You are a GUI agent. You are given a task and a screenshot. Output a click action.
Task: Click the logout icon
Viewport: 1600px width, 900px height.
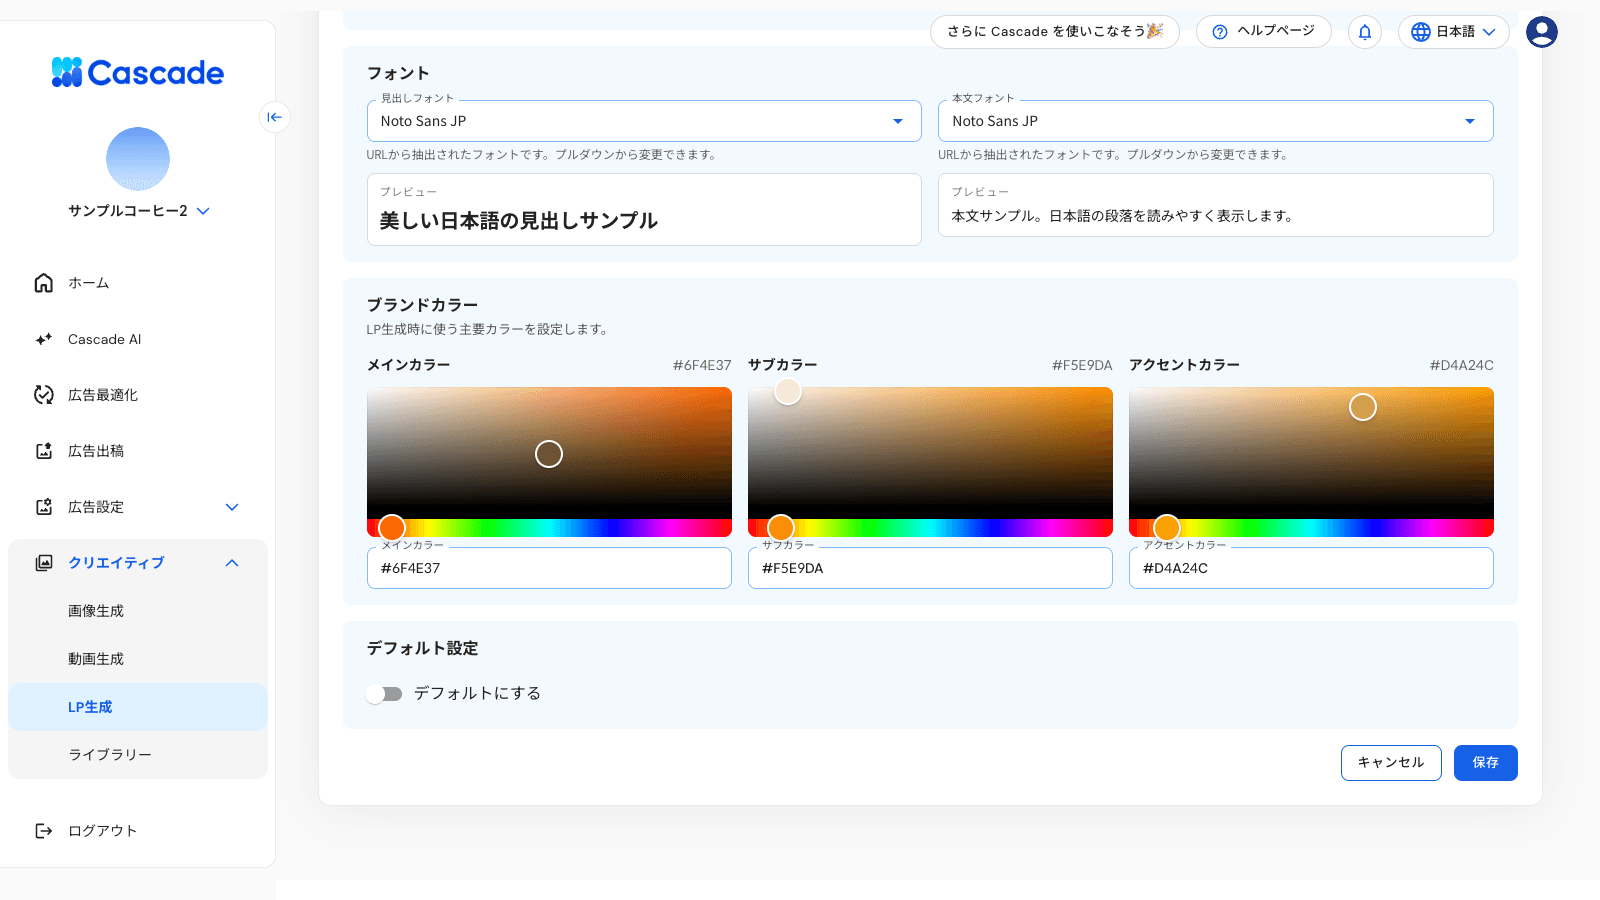44,831
